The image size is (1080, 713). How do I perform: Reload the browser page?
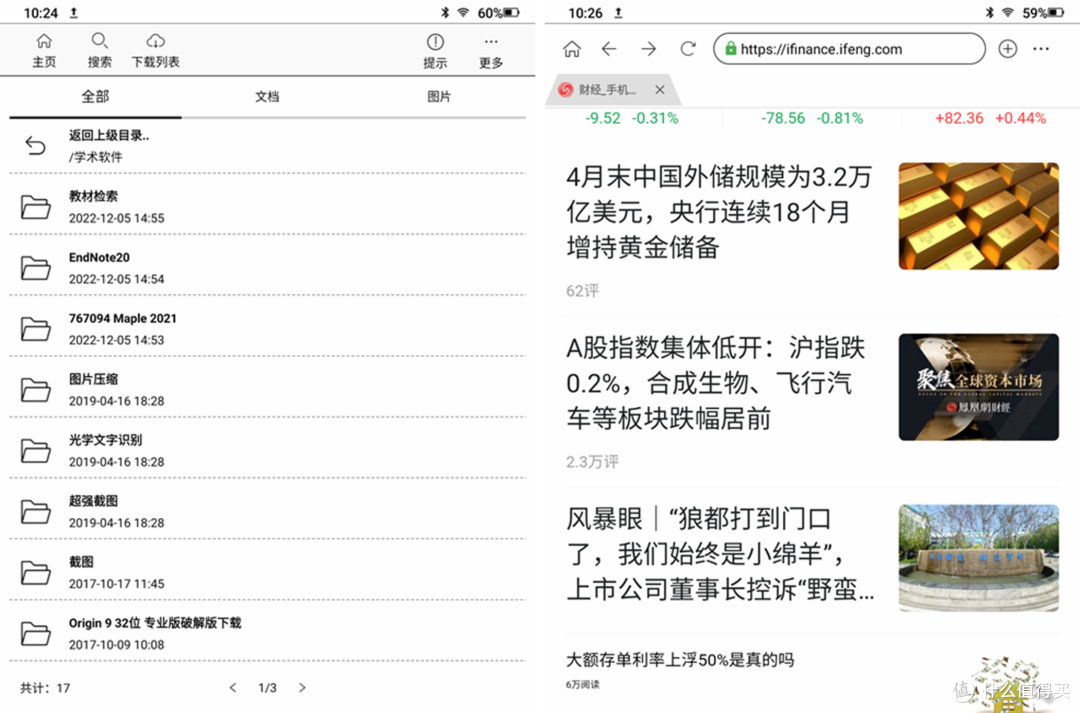point(687,49)
